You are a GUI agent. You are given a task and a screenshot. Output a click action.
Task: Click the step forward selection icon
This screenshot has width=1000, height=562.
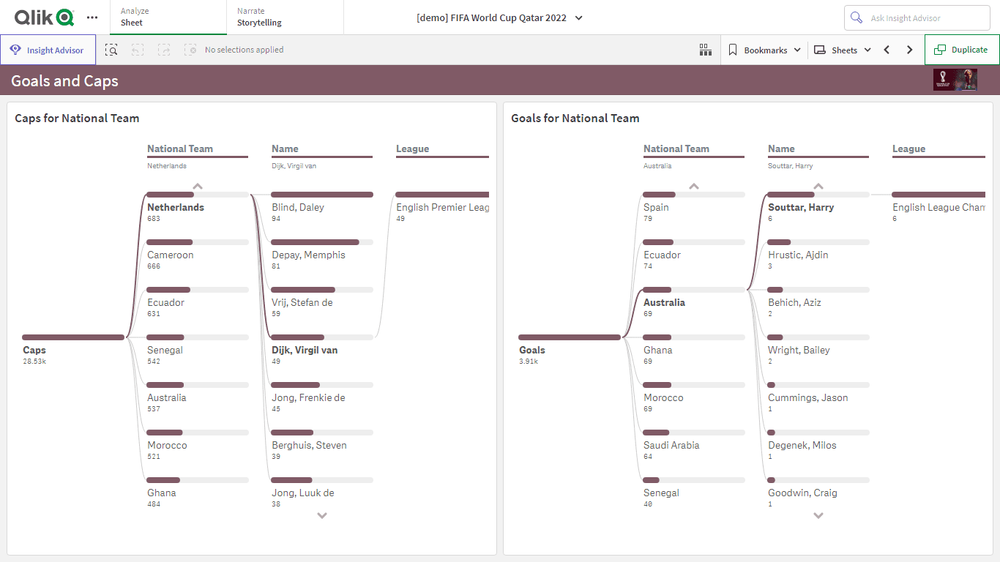pyautogui.click(x=164, y=50)
